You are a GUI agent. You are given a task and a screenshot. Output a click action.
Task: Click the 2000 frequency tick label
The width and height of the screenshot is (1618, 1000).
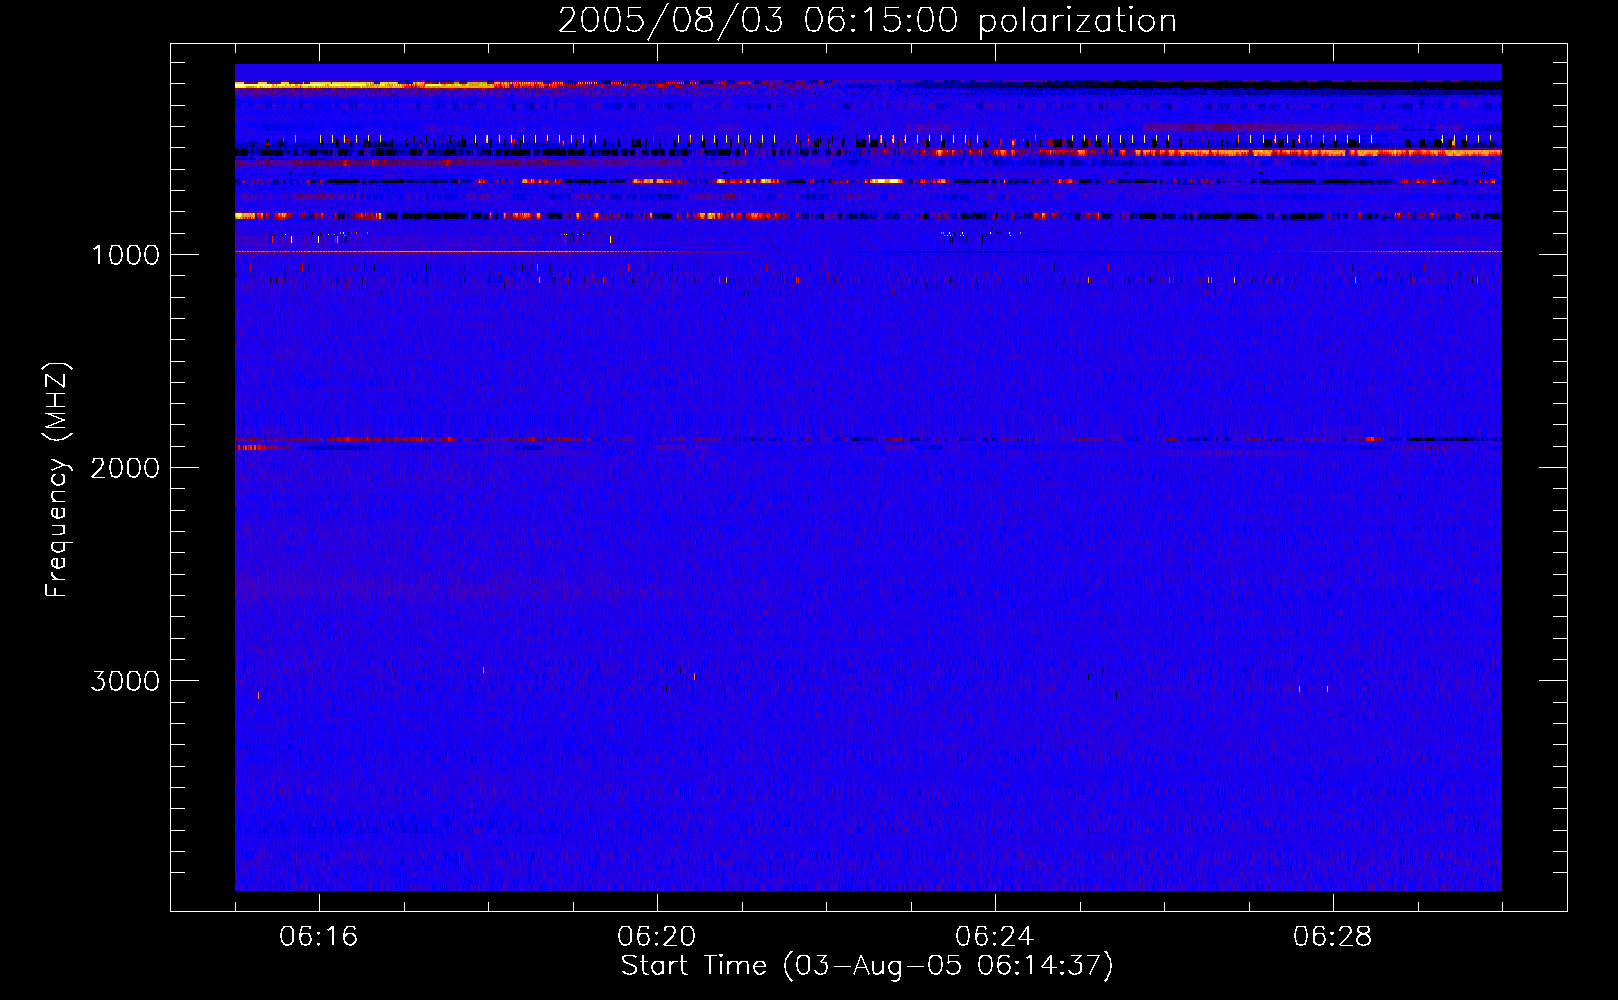(x=125, y=468)
